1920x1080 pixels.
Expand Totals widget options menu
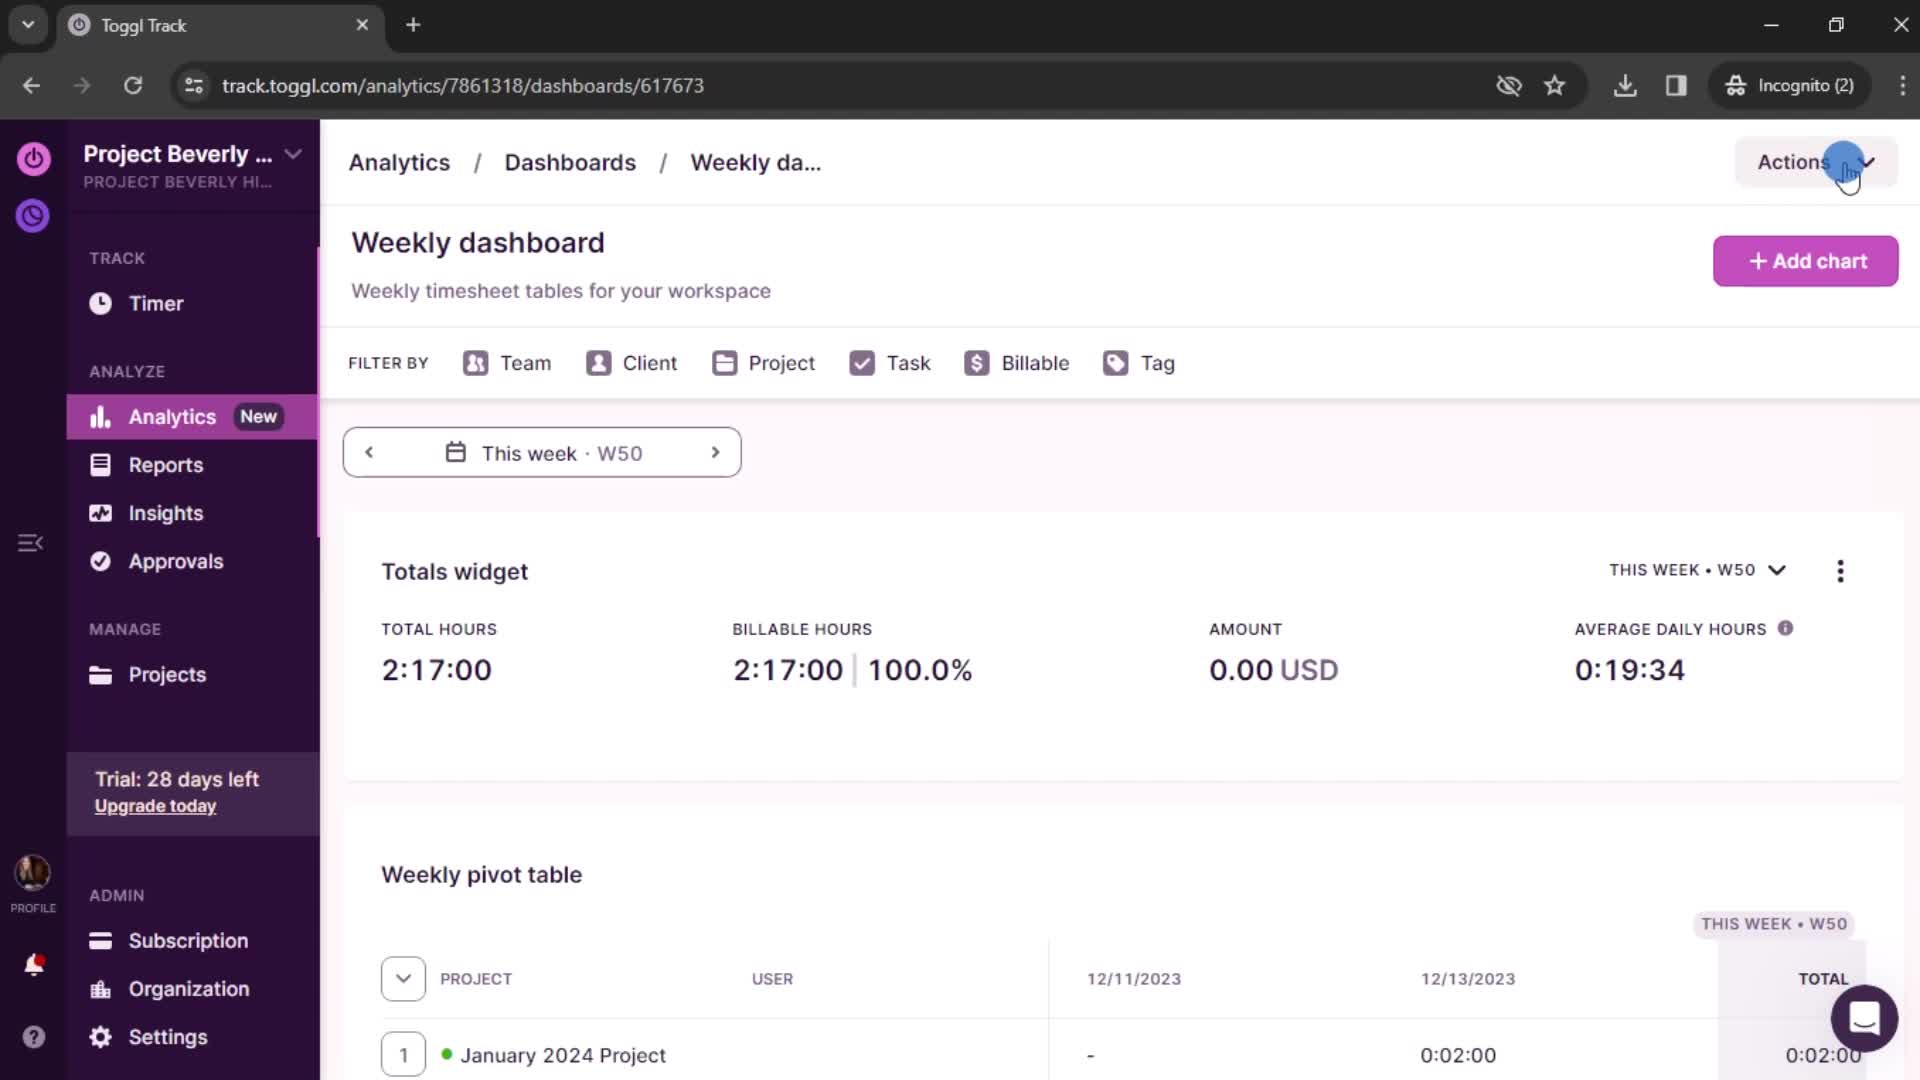[1840, 570]
